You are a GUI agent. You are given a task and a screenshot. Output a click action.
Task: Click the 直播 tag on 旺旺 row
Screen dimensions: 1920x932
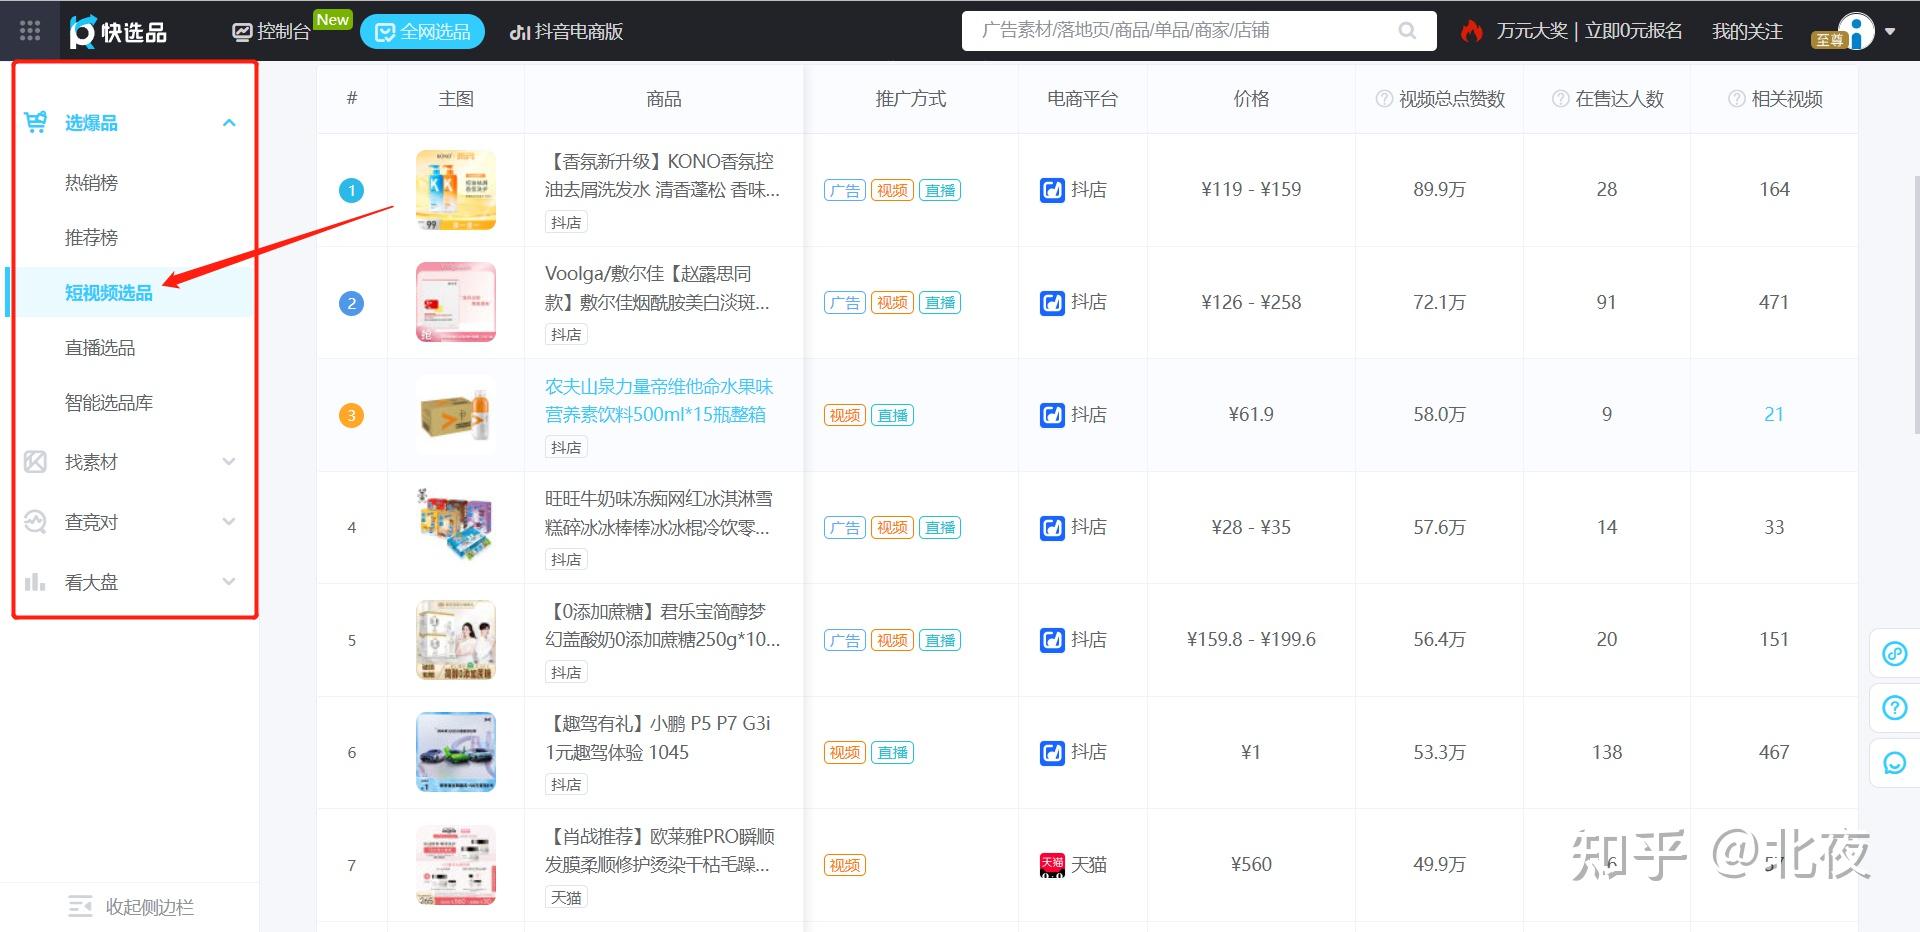pos(940,528)
